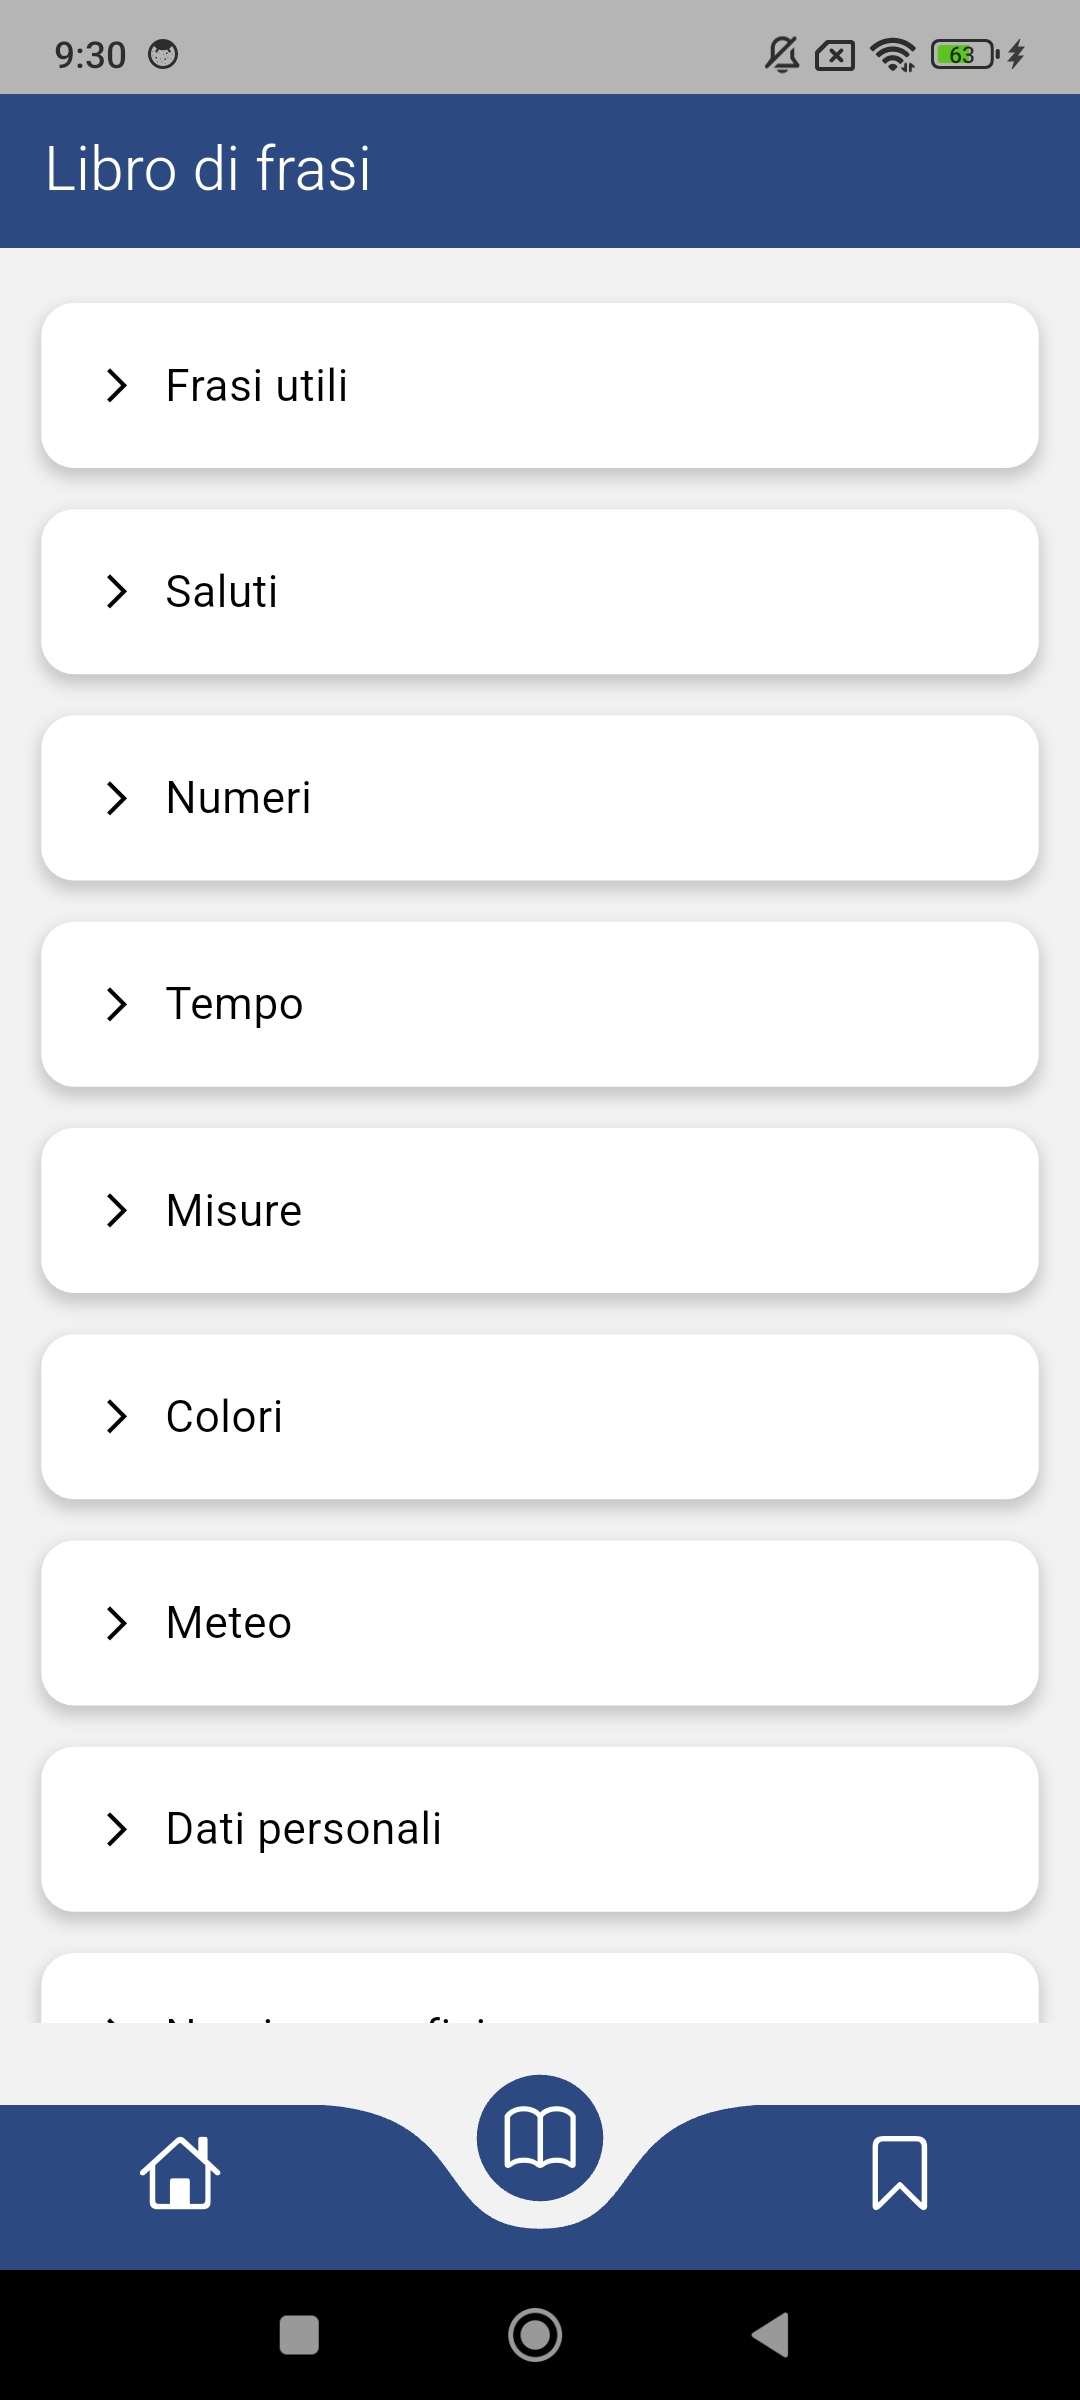Tap the Wi-Fi signal status icon
Screen dimensions: 1080x2400
click(x=892, y=54)
